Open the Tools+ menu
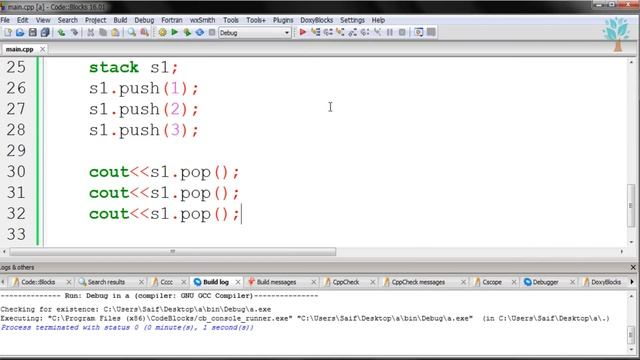The image size is (640, 360). pos(256,20)
